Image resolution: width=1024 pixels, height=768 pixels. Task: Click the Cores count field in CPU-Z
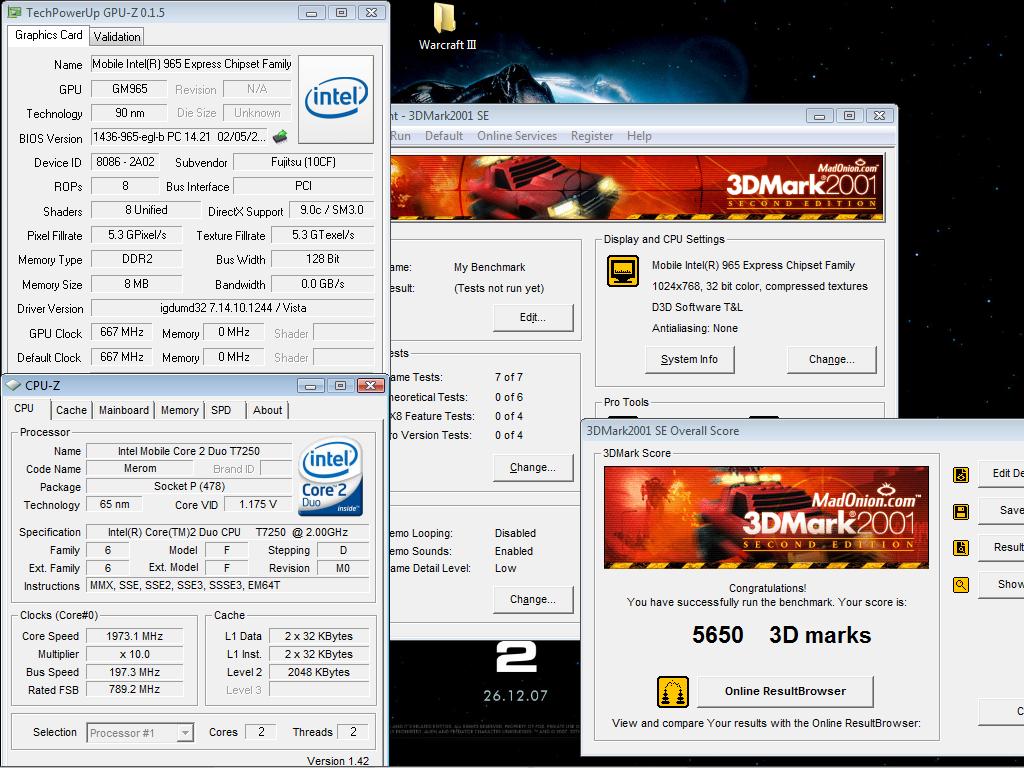pyautogui.click(x=261, y=733)
